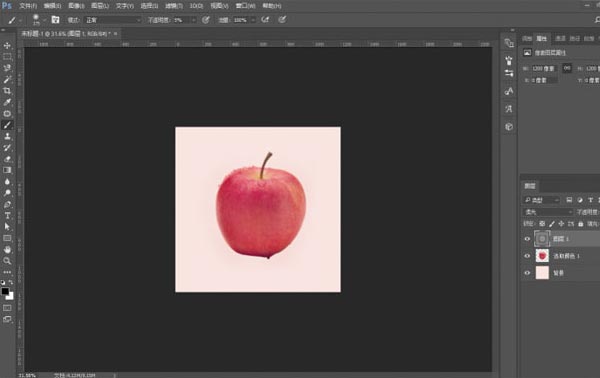The image size is (600, 378).
Task: Hide the background layer 背景
Action: pos(527,273)
